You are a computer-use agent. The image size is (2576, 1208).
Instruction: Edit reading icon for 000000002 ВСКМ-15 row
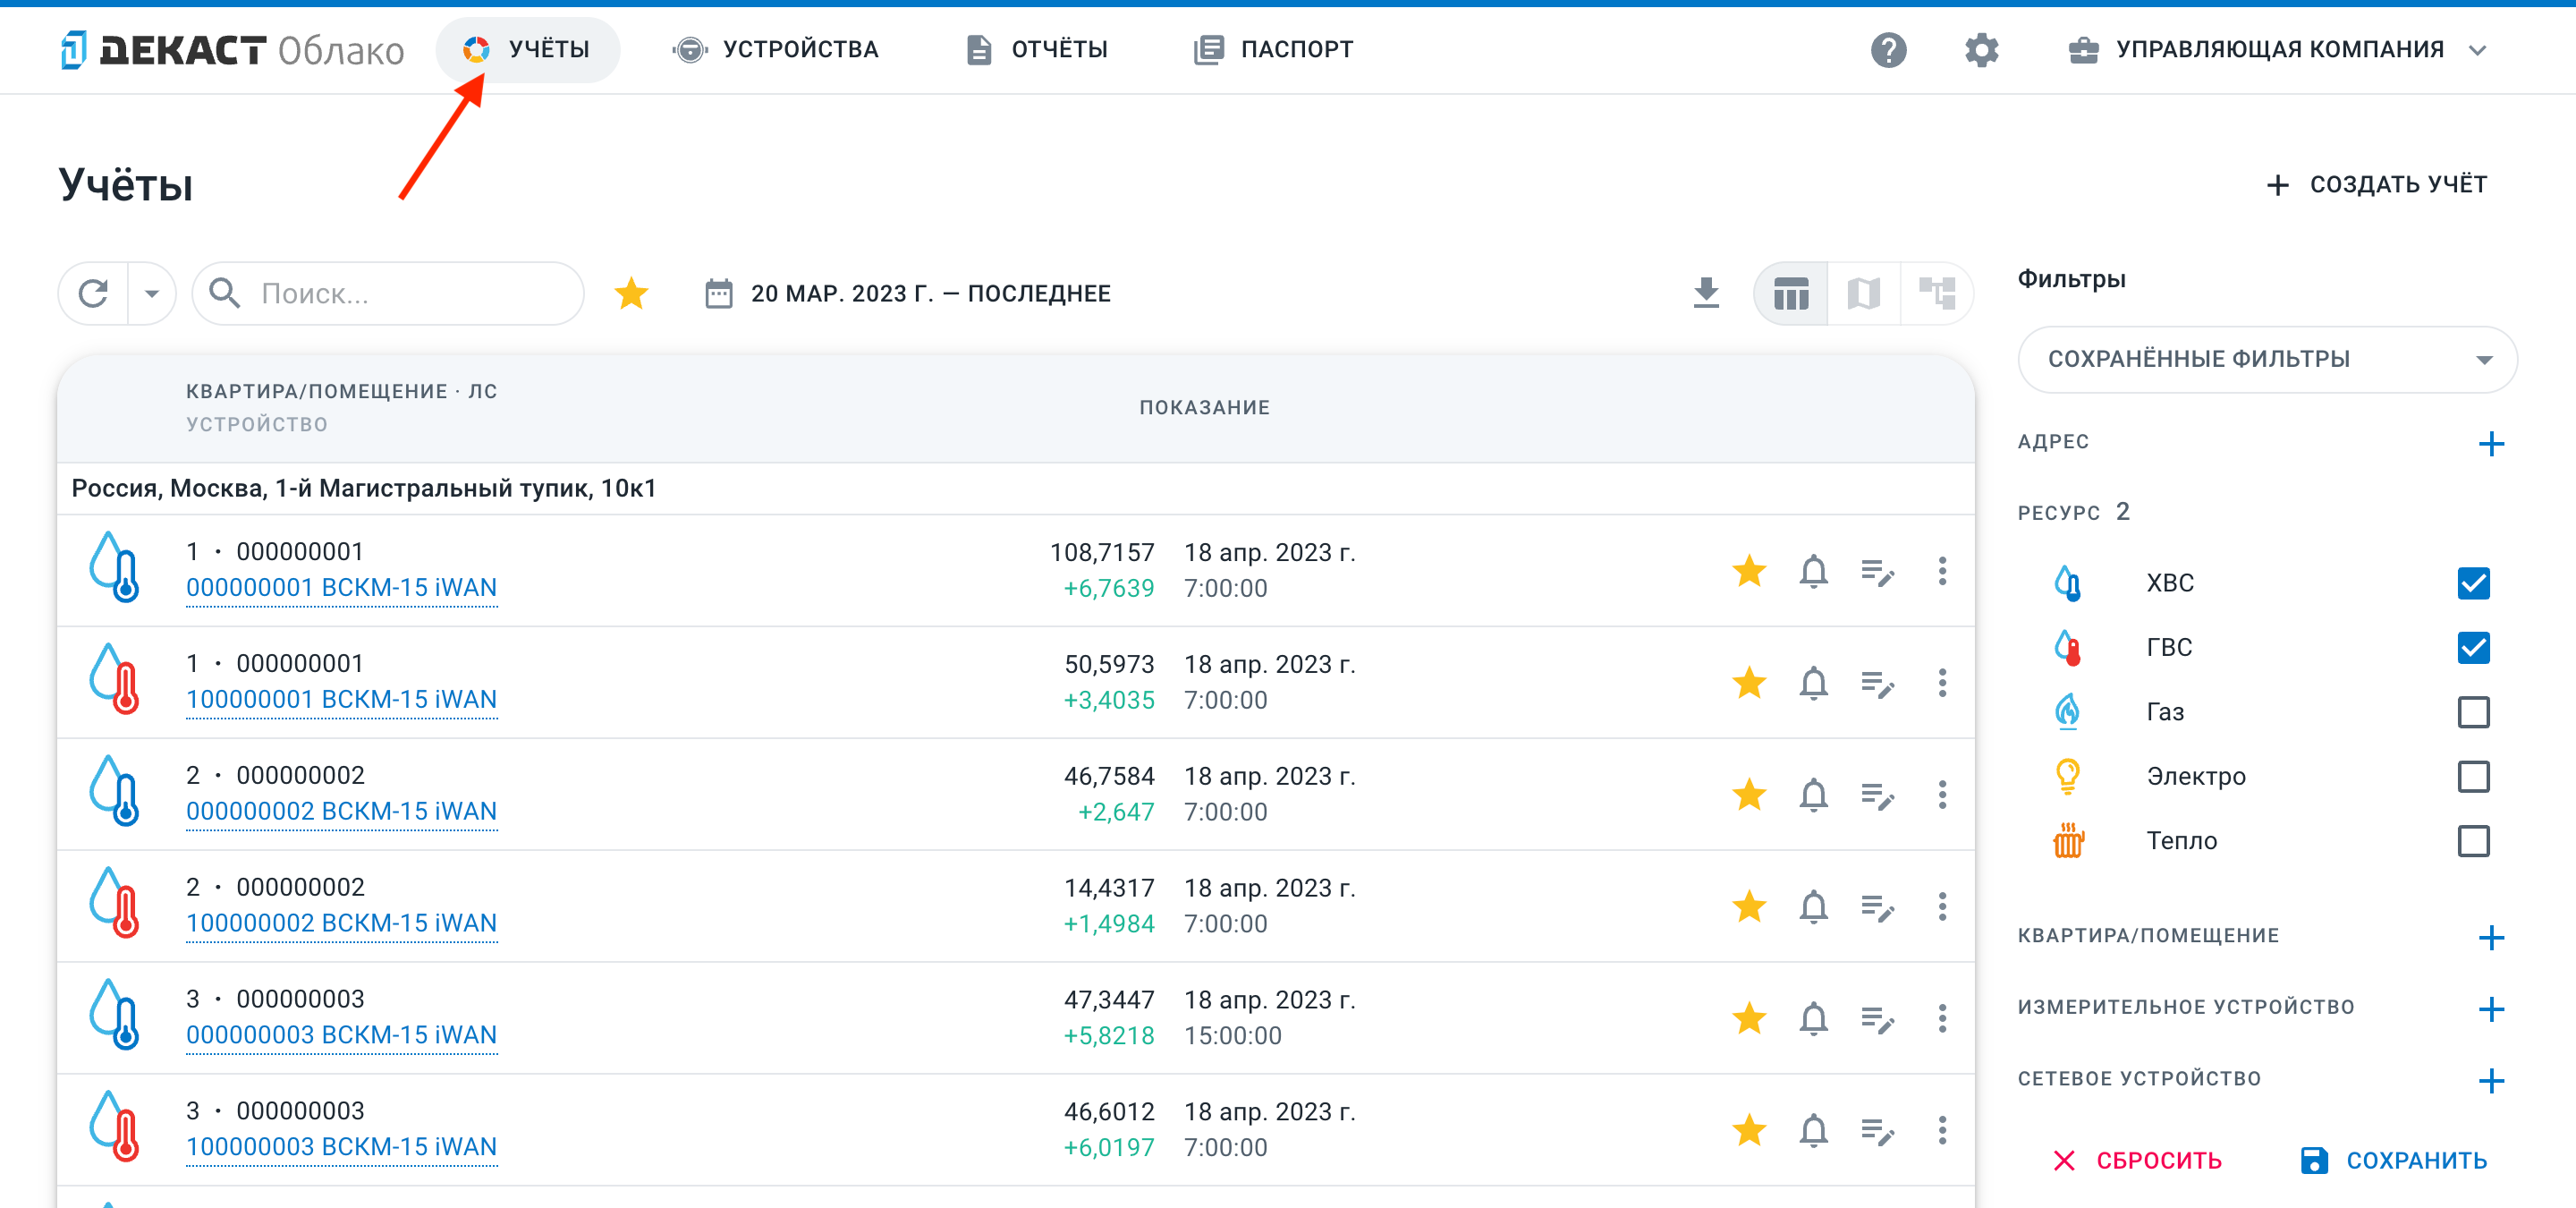click(1877, 796)
